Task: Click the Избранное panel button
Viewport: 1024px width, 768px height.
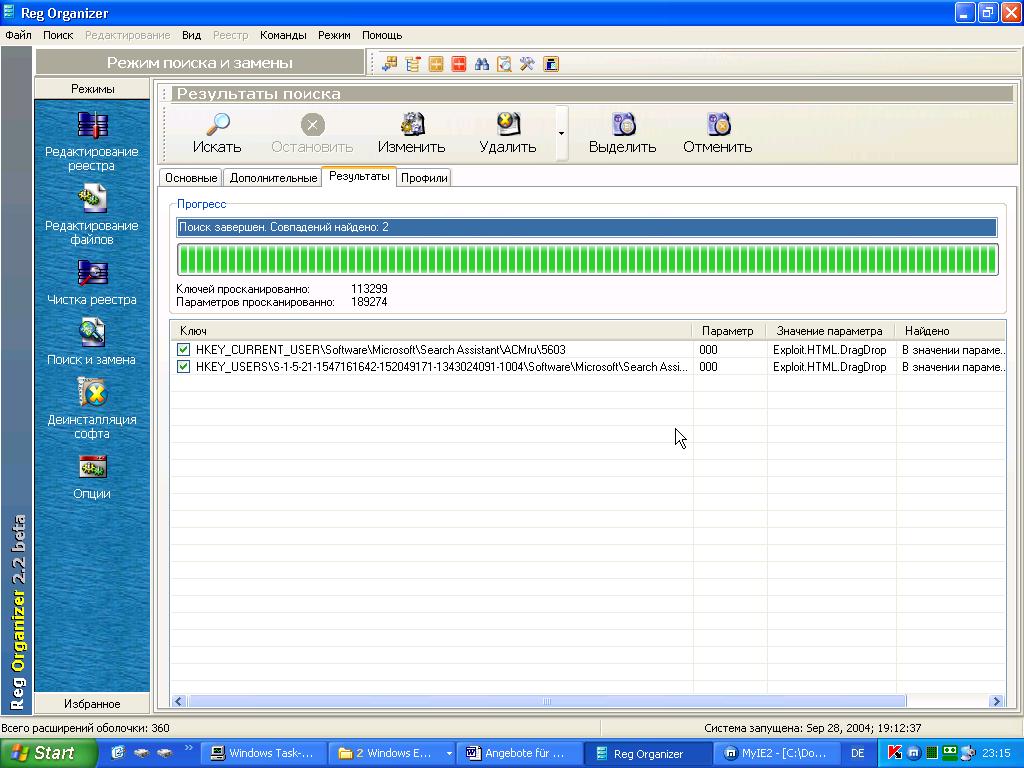Action: point(92,703)
